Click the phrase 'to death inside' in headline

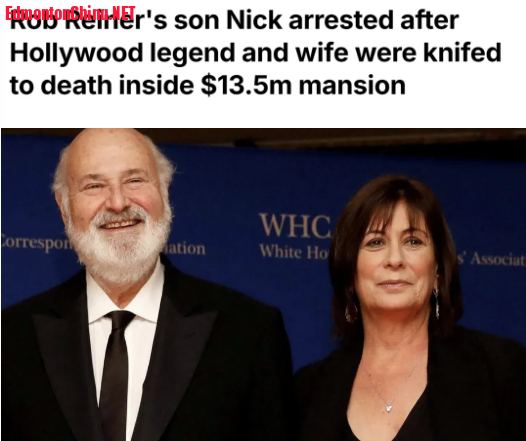point(102,85)
